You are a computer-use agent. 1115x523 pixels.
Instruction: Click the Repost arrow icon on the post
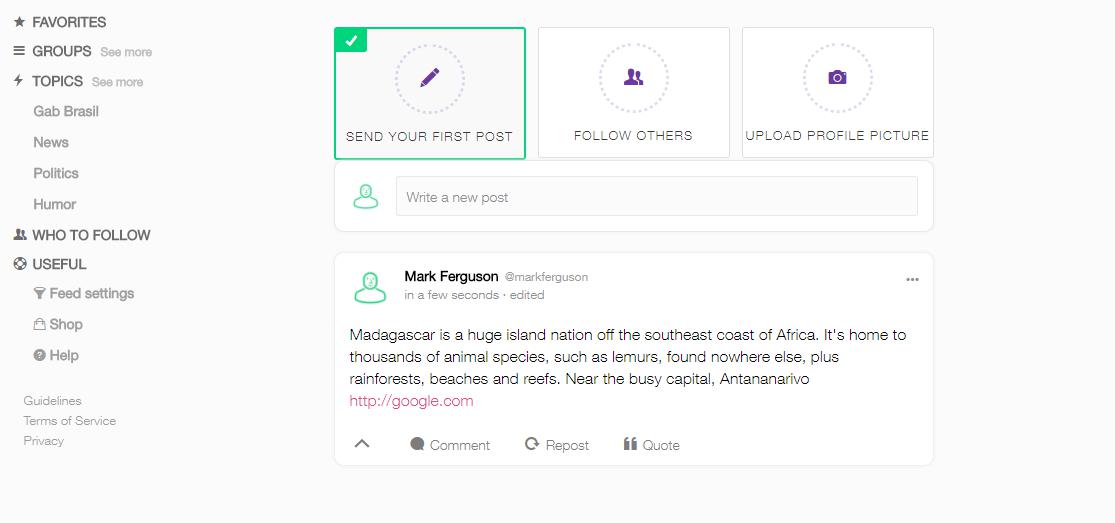coord(532,444)
